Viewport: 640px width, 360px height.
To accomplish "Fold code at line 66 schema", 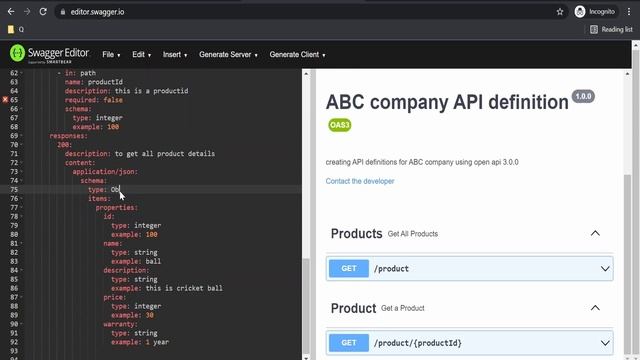I will [x=21, y=109].
